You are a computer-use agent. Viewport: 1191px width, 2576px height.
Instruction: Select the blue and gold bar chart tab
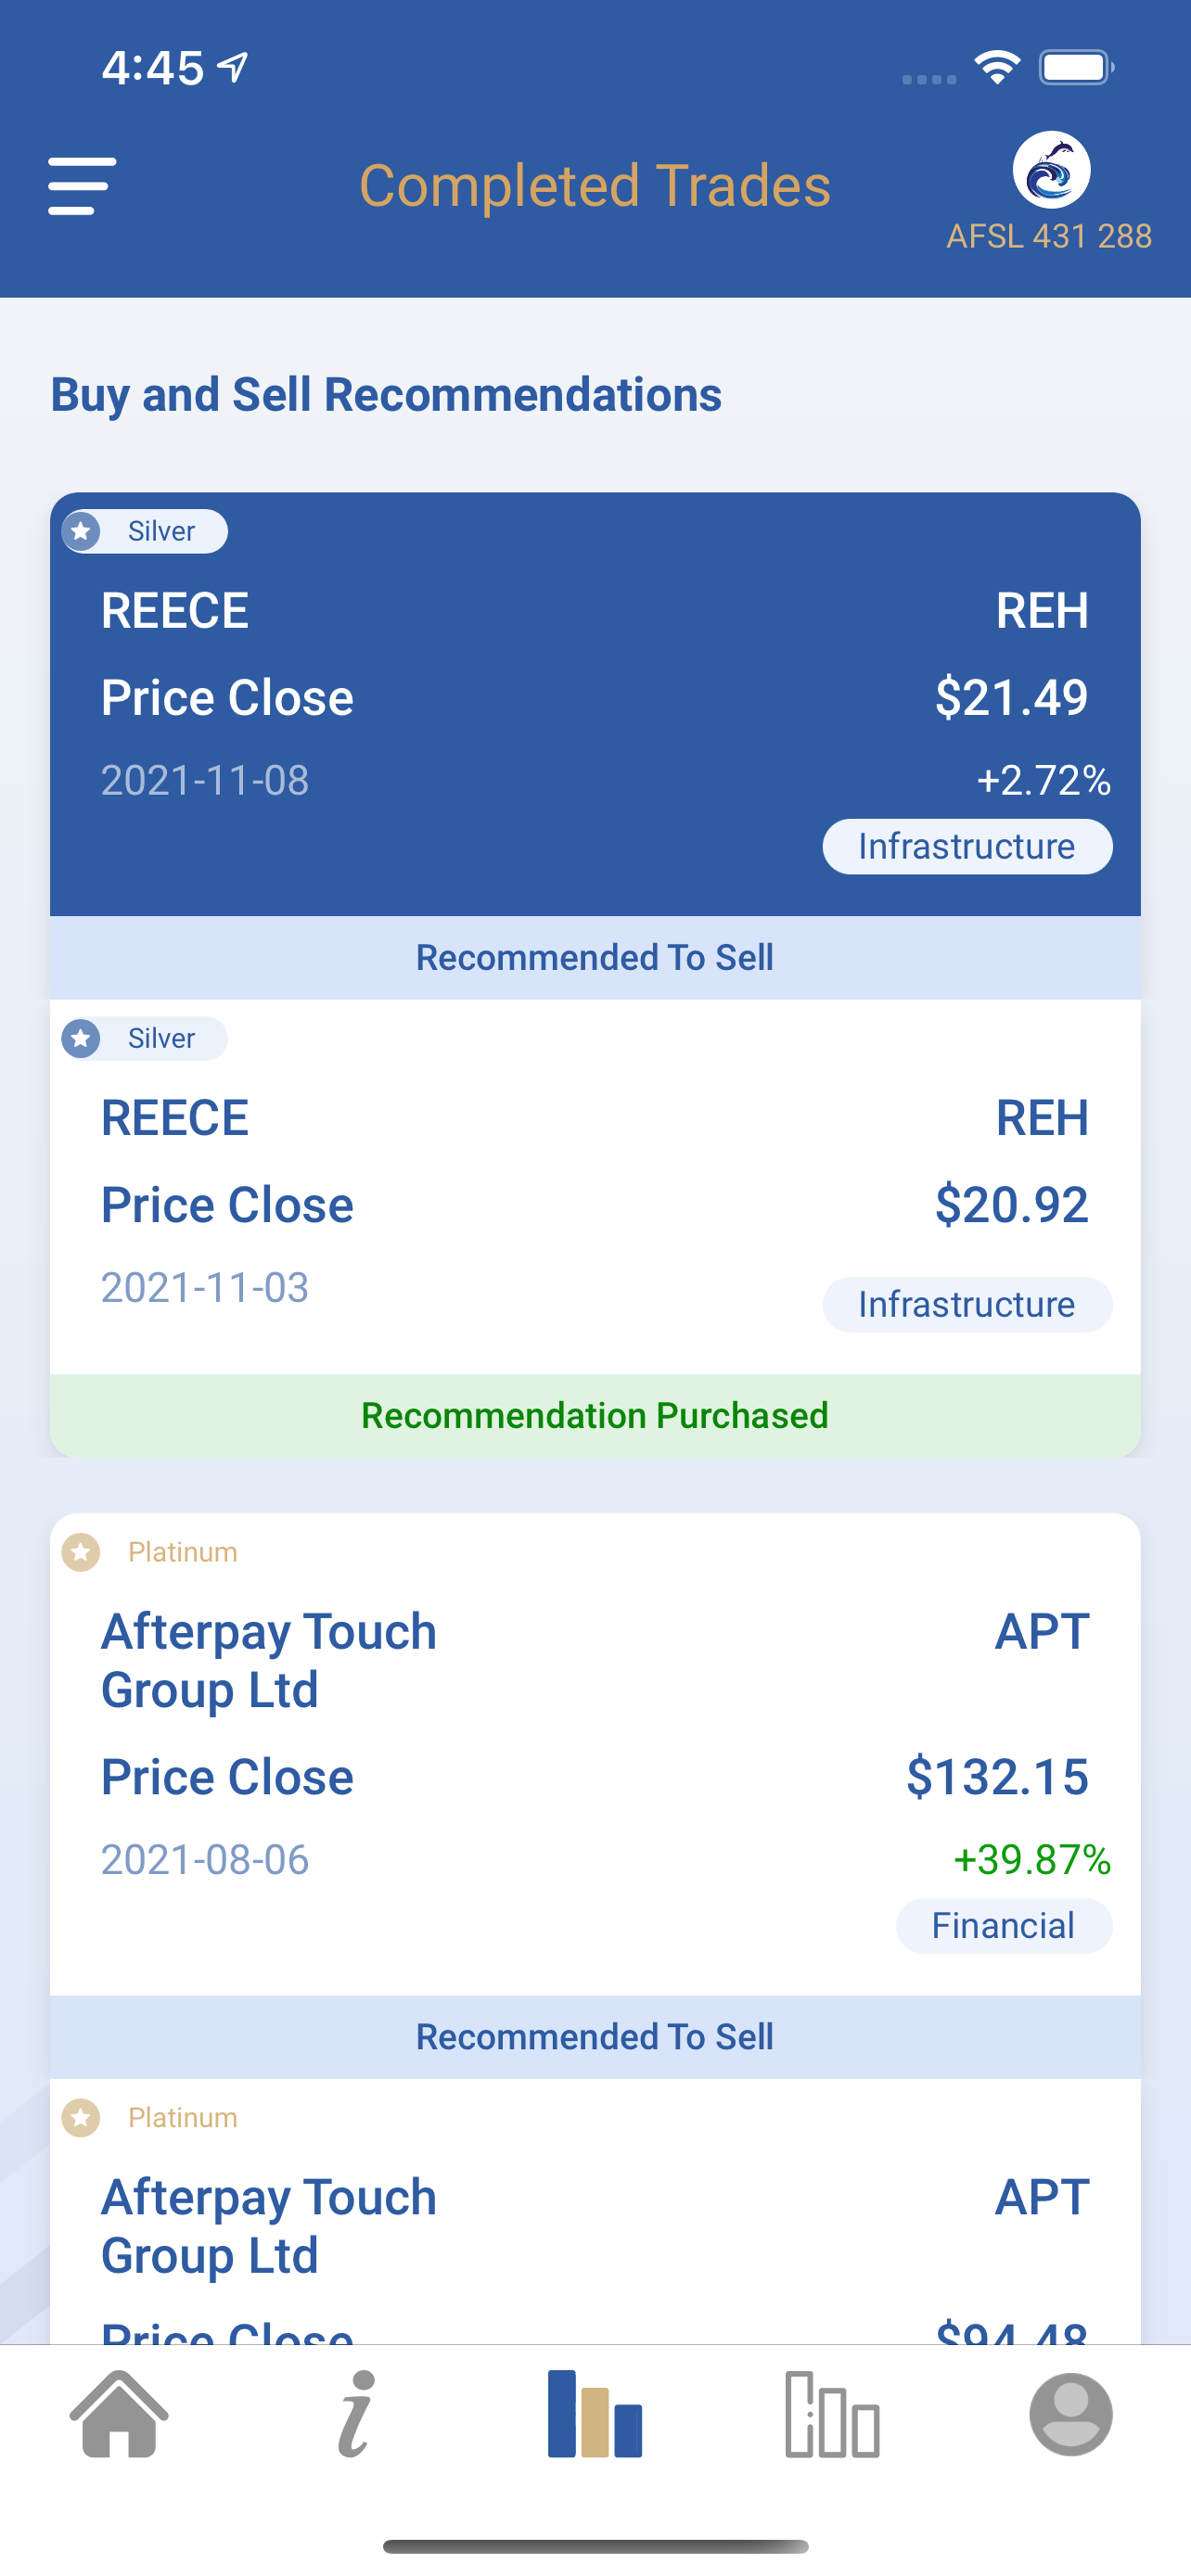click(x=595, y=2413)
